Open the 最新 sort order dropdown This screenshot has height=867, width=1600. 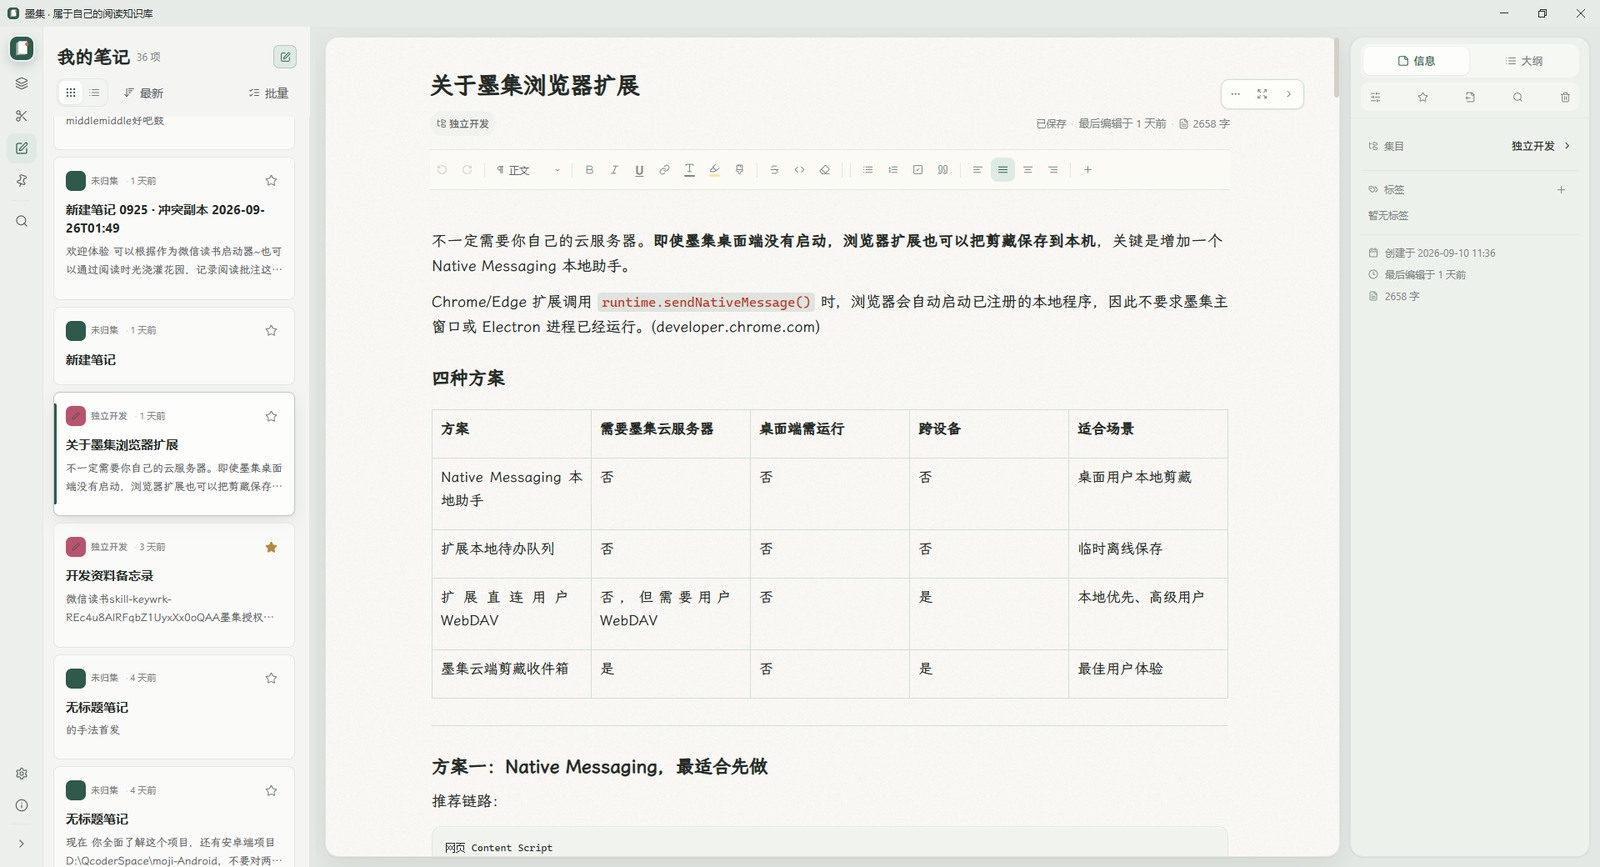pos(144,93)
